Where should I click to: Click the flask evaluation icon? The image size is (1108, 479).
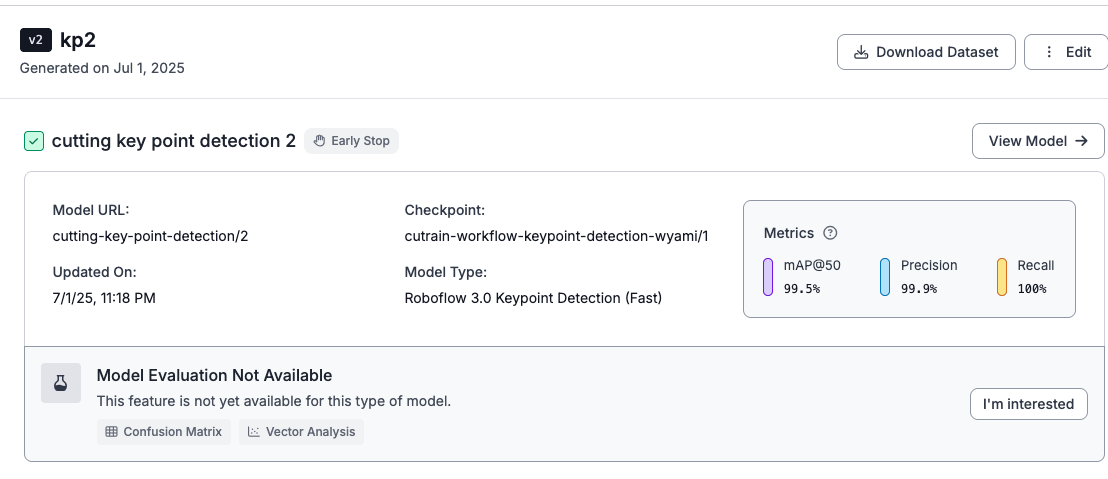tap(61, 383)
